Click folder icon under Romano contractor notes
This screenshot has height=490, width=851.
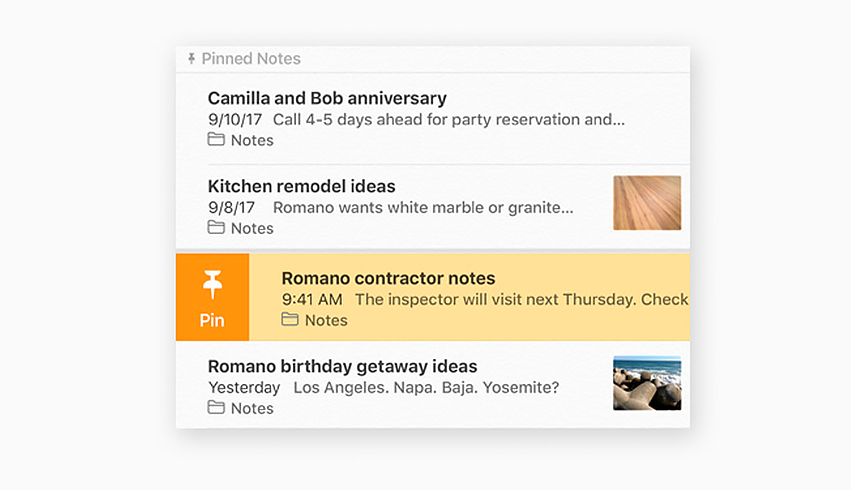tap(290, 320)
